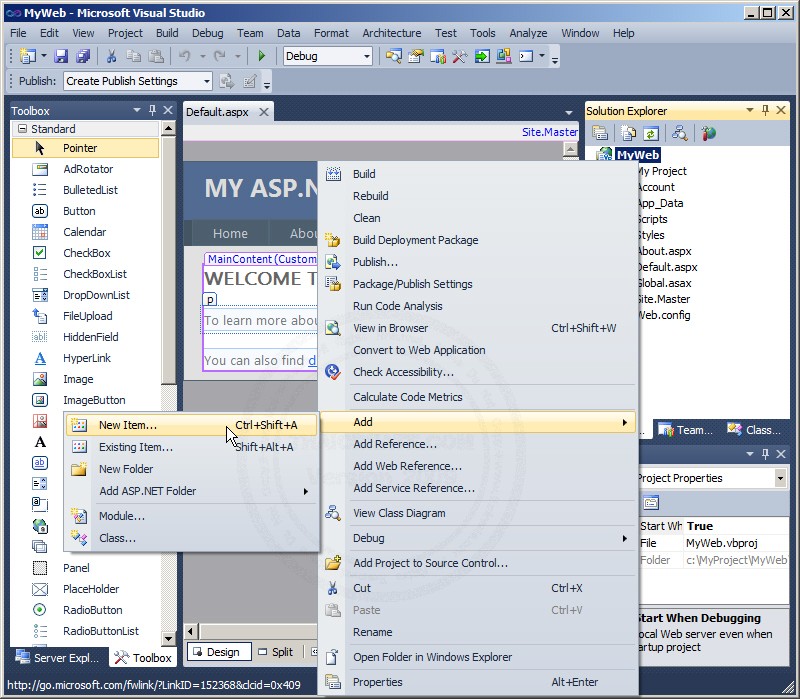
Task: Show All Files in Solution Explorer
Action: click(626, 132)
